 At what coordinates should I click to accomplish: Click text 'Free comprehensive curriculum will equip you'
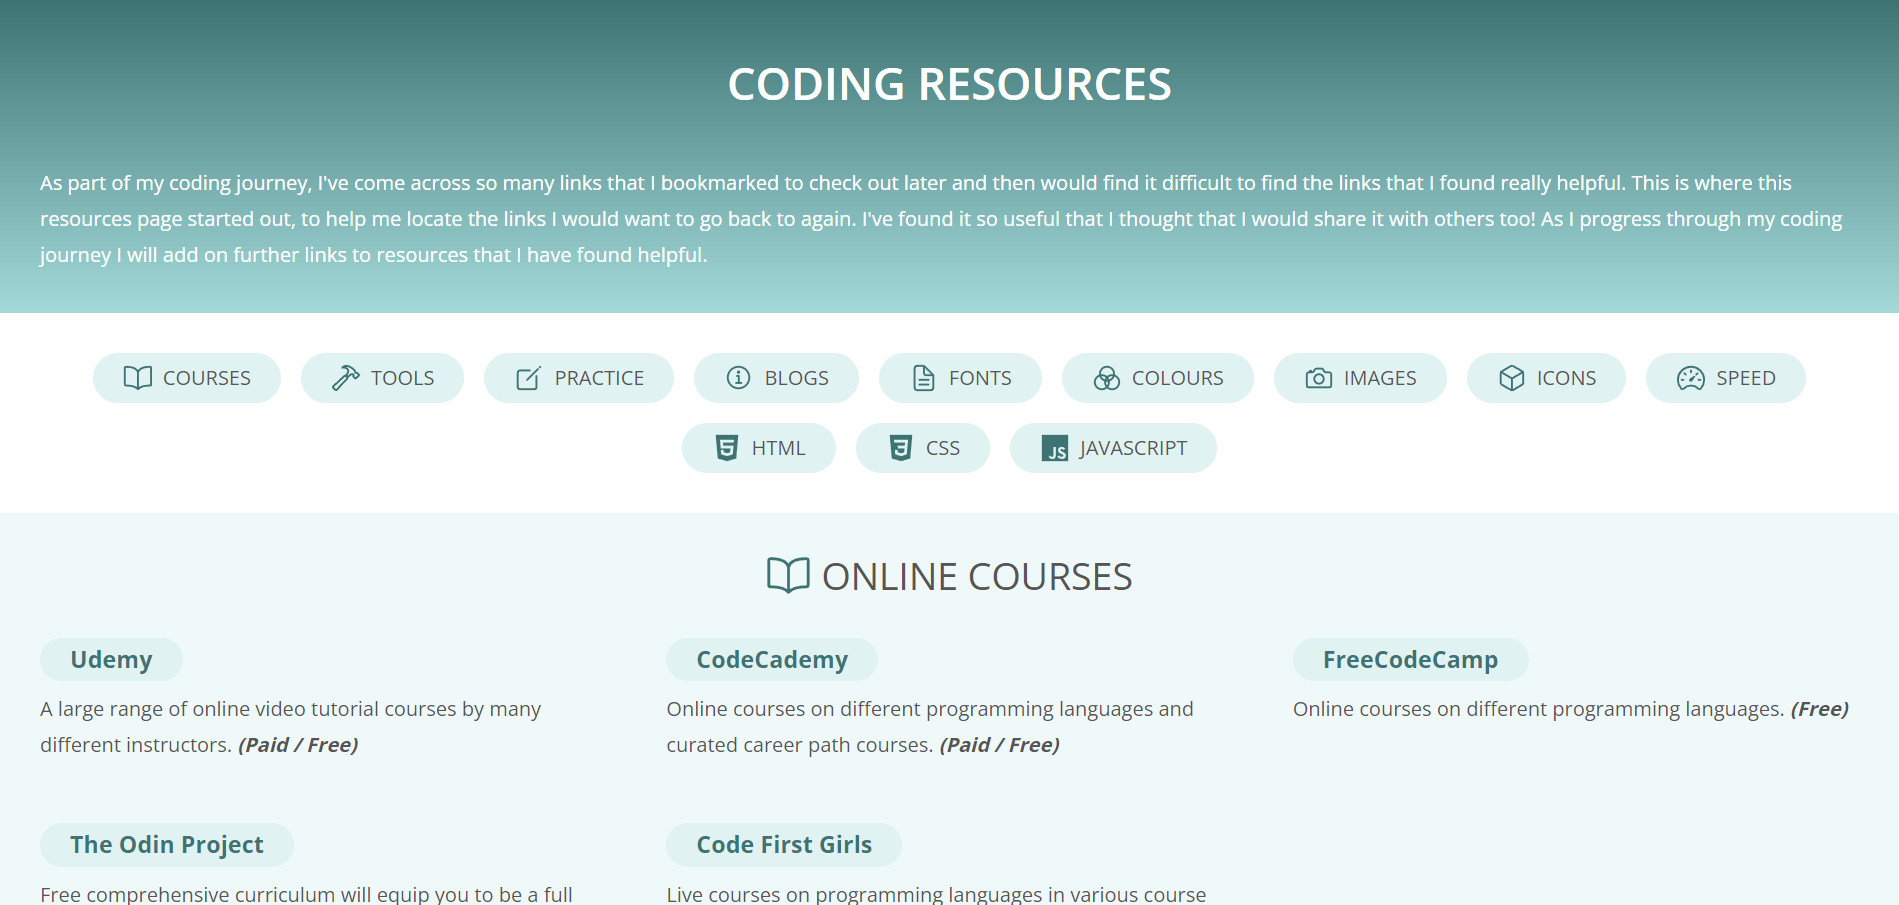click(306, 894)
